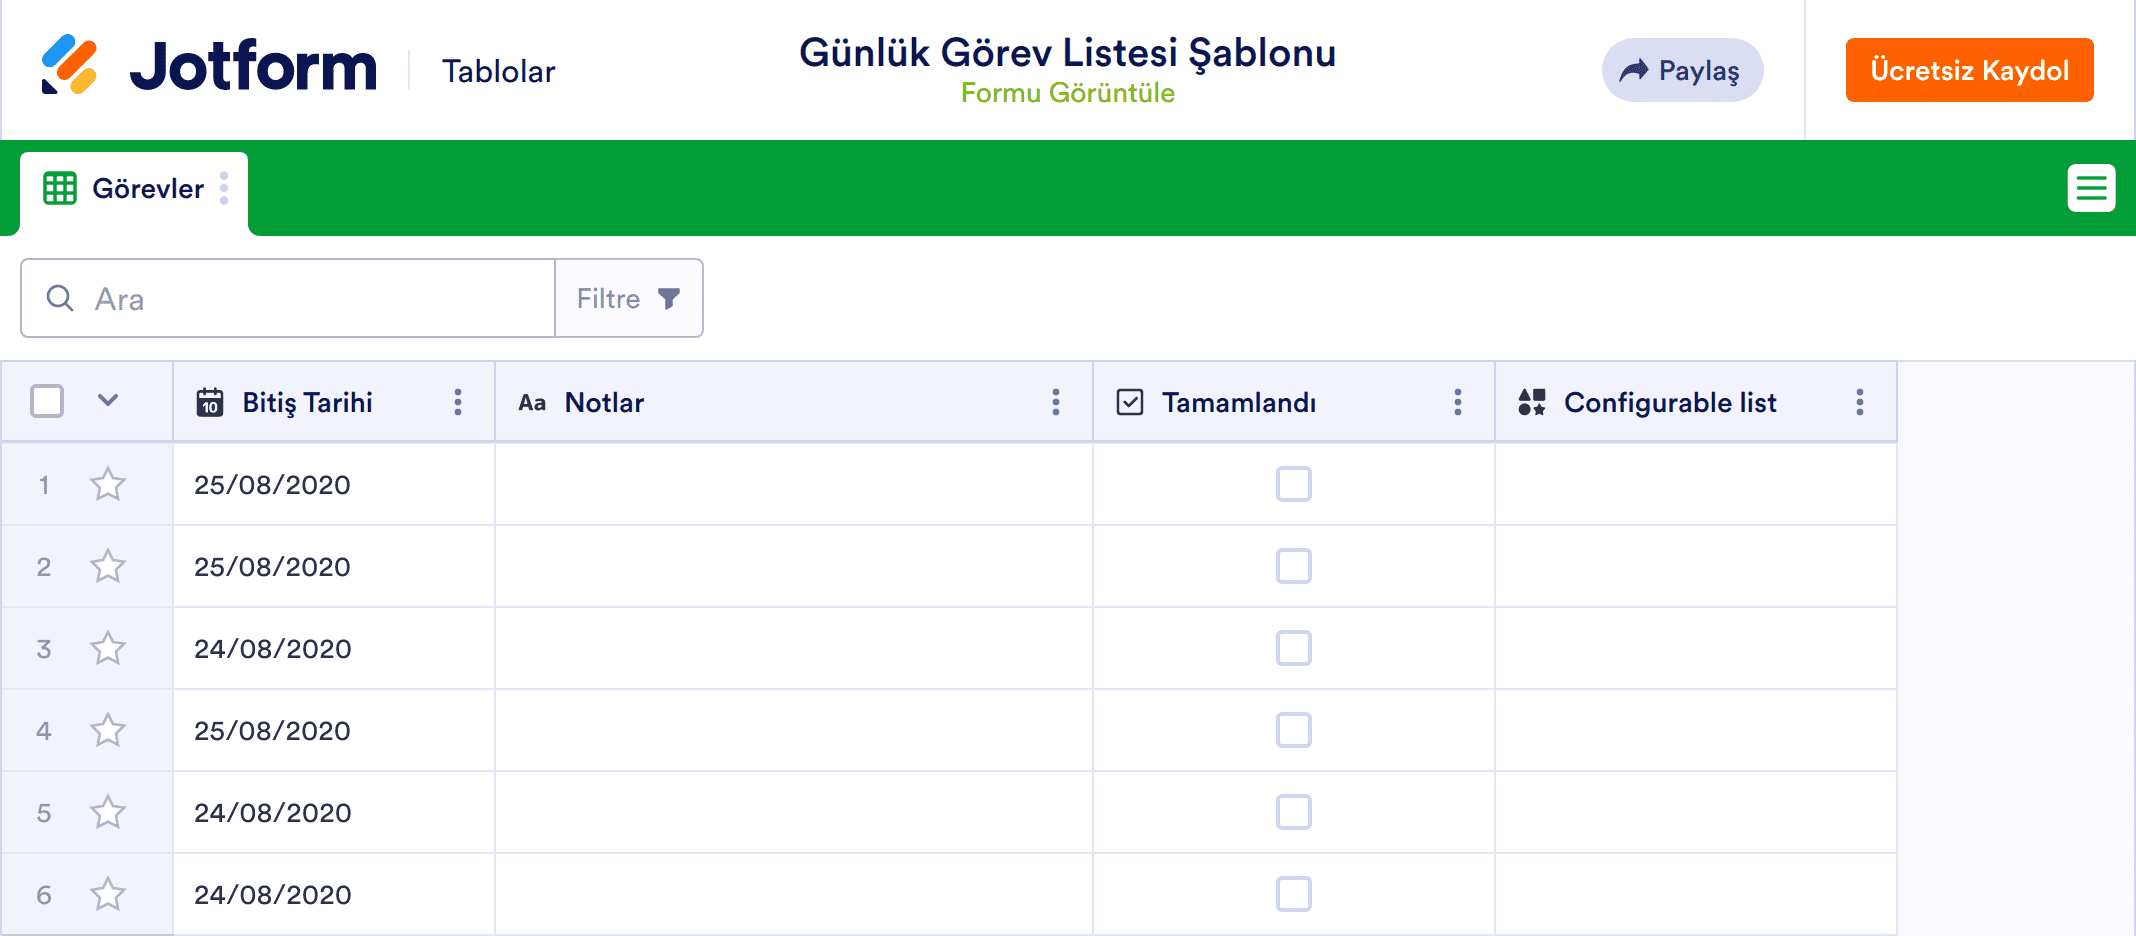Open the green hamburger menu icon
Image resolution: width=2136 pixels, height=936 pixels.
[2091, 188]
